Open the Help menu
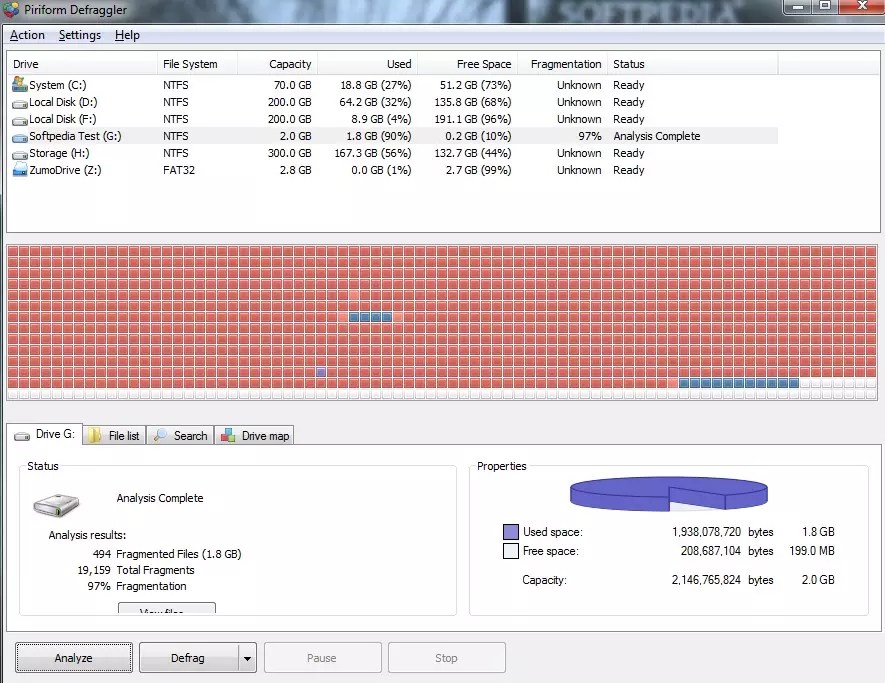This screenshot has height=683, width=885. pyautogui.click(x=127, y=35)
